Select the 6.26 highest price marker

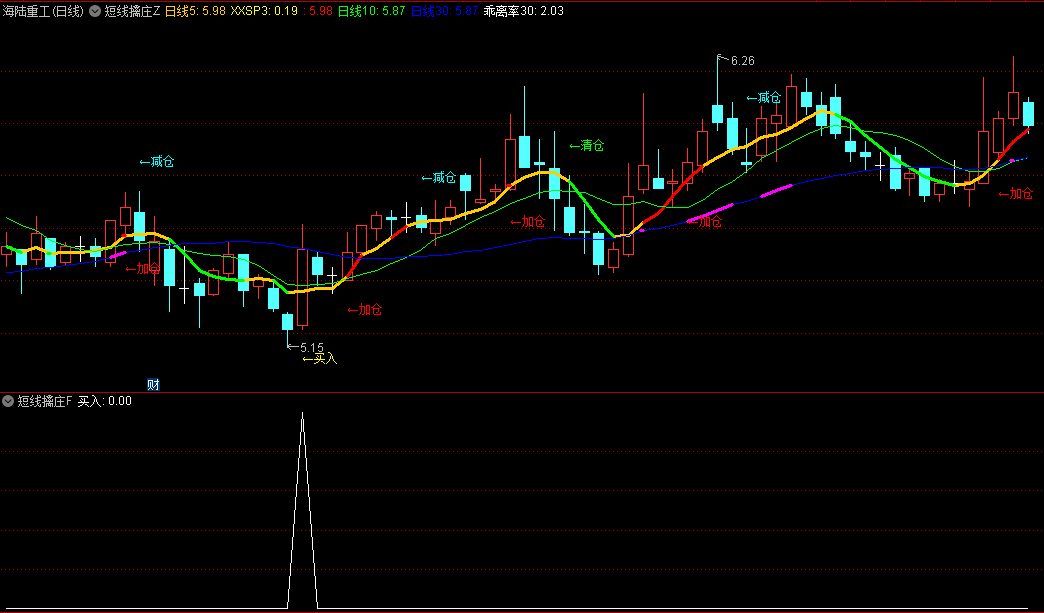point(742,61)
